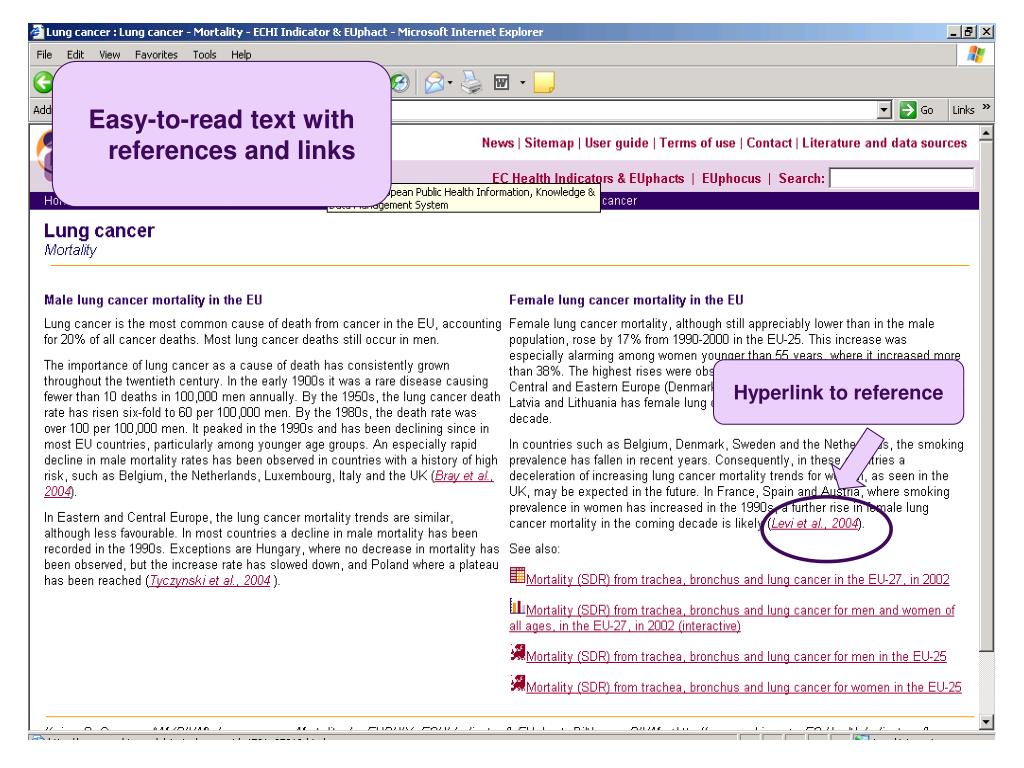Follow the Tyczynski et al., 2004 reference link
Screen dimensions: 1024x768
pyautogui.click(x=210, y=581)
